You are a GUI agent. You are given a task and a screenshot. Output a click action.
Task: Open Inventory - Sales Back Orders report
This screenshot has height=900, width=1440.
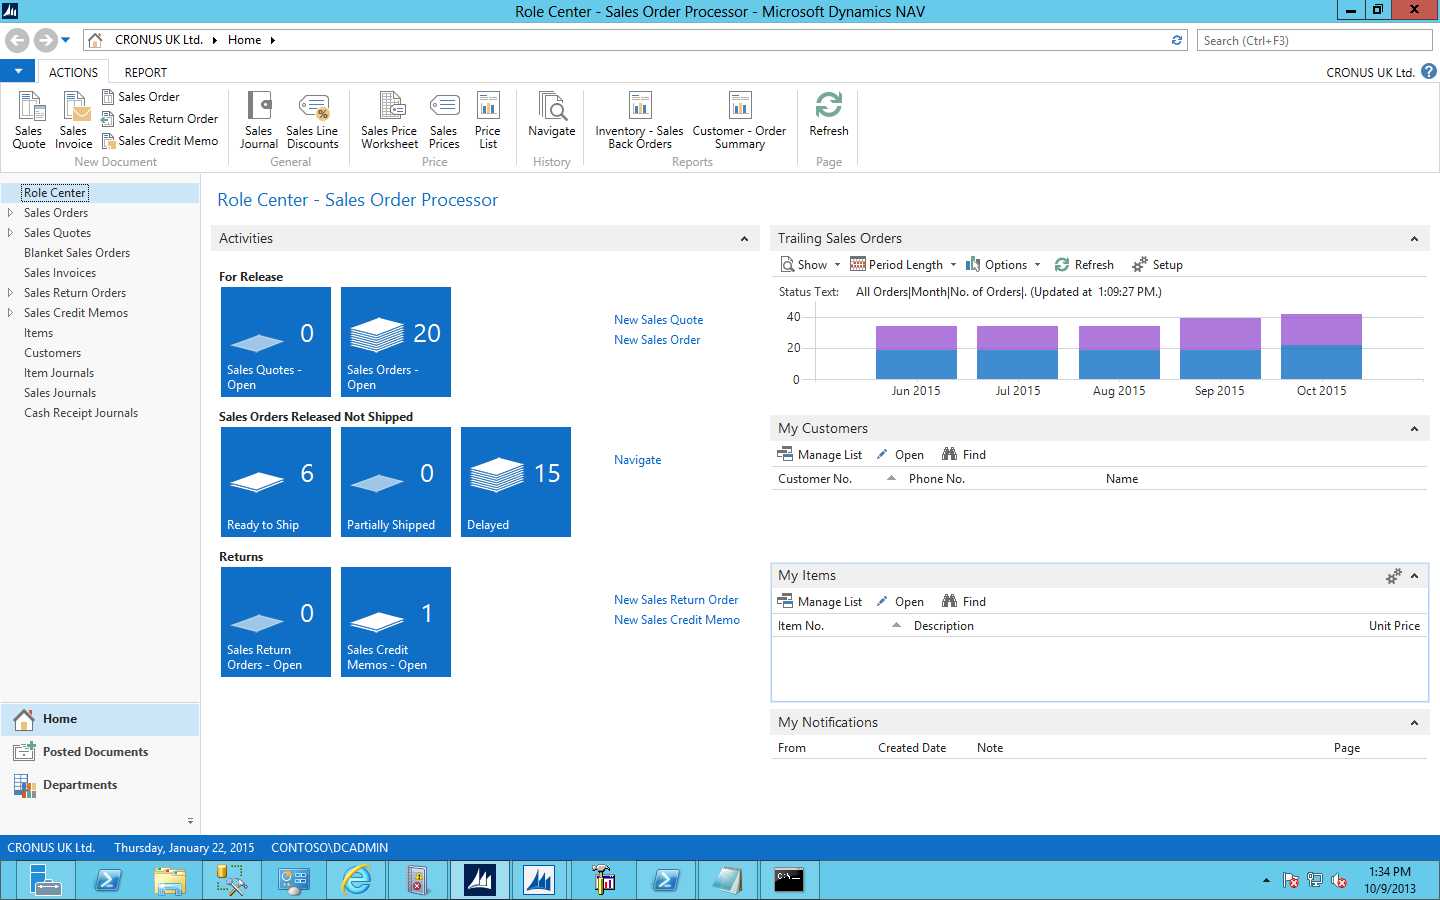click(x=640, y=120)
